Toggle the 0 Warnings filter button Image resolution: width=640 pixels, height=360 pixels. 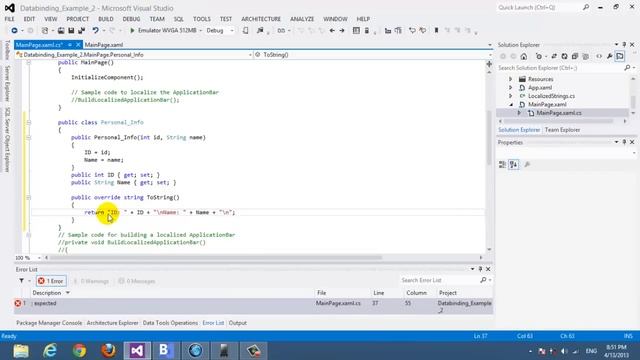91,281
